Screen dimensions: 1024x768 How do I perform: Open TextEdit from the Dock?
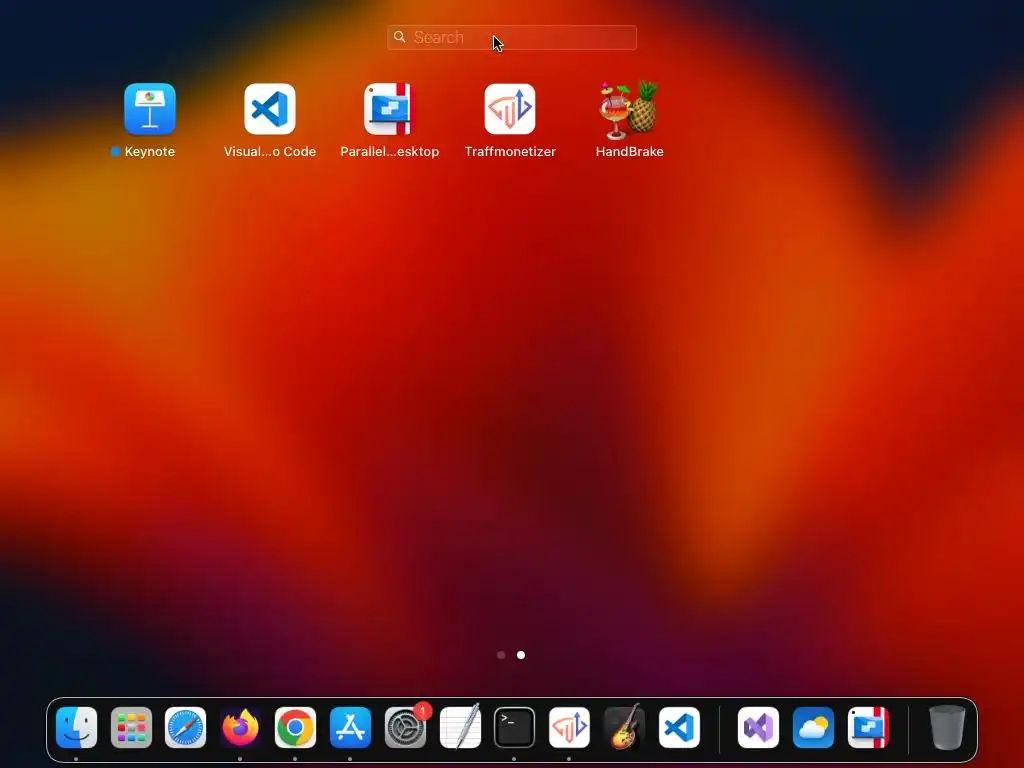(x=460, y=727)
